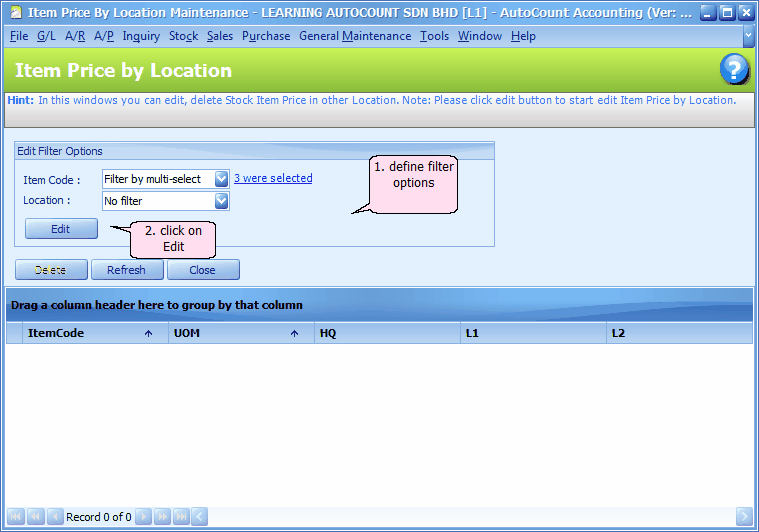Click horizontal scrollbar right arrow
Viewport: 759px width, 532px height.
tap(744, 517)
